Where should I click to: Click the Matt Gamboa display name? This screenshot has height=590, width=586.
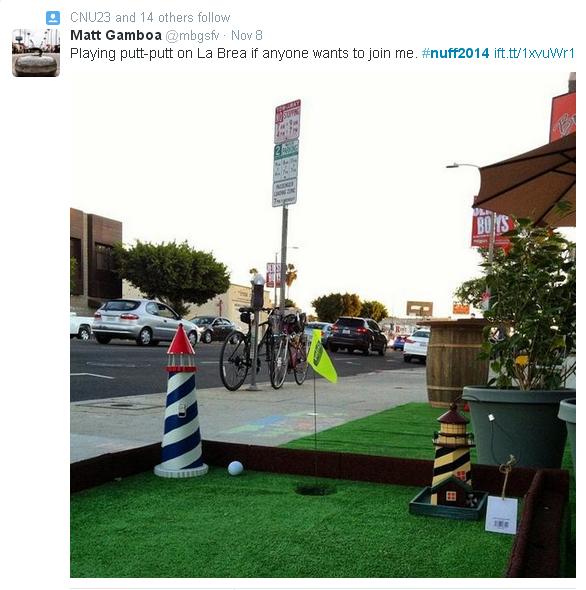[x=116, y=35]
